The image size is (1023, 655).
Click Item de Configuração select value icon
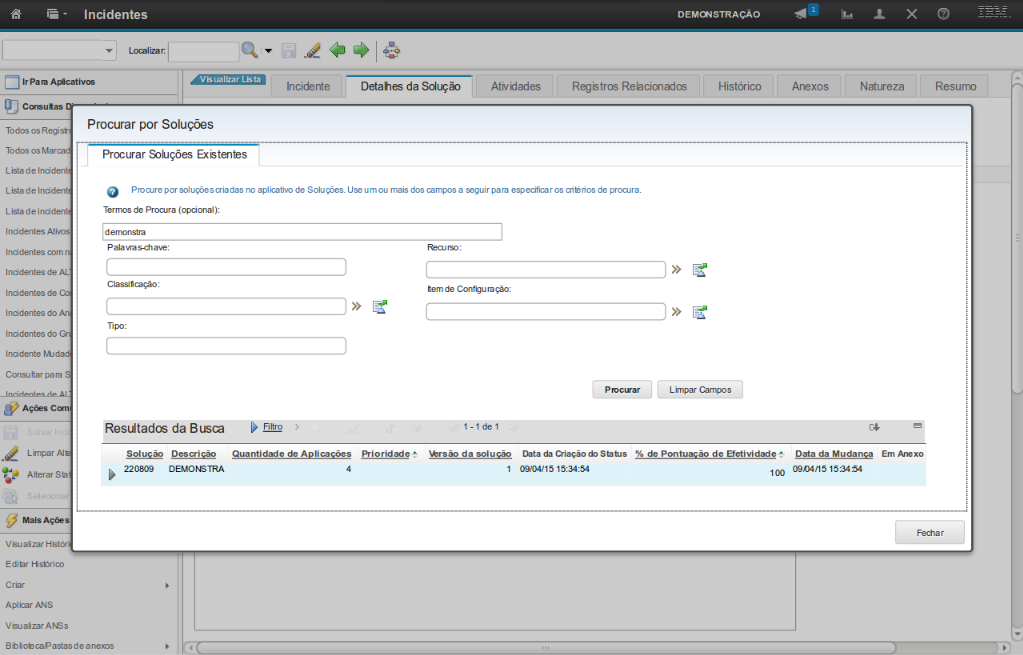click(700, 312)
